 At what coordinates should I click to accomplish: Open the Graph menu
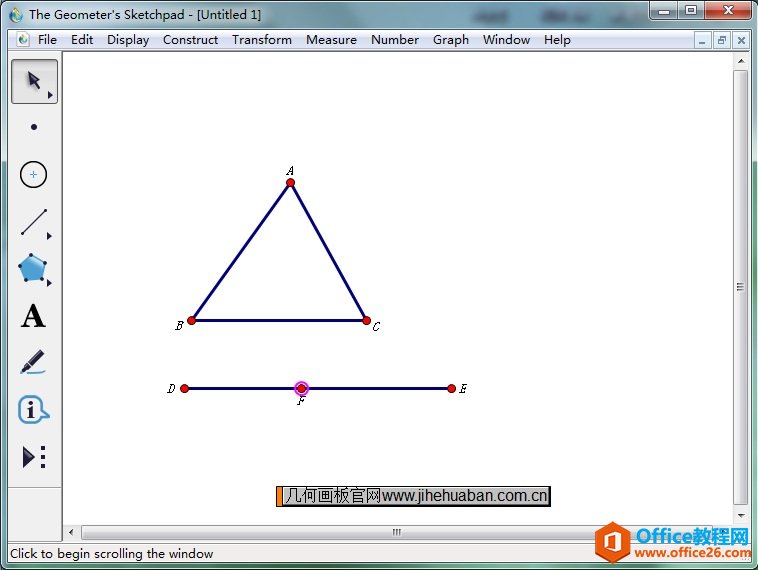[x=451, y=40]
